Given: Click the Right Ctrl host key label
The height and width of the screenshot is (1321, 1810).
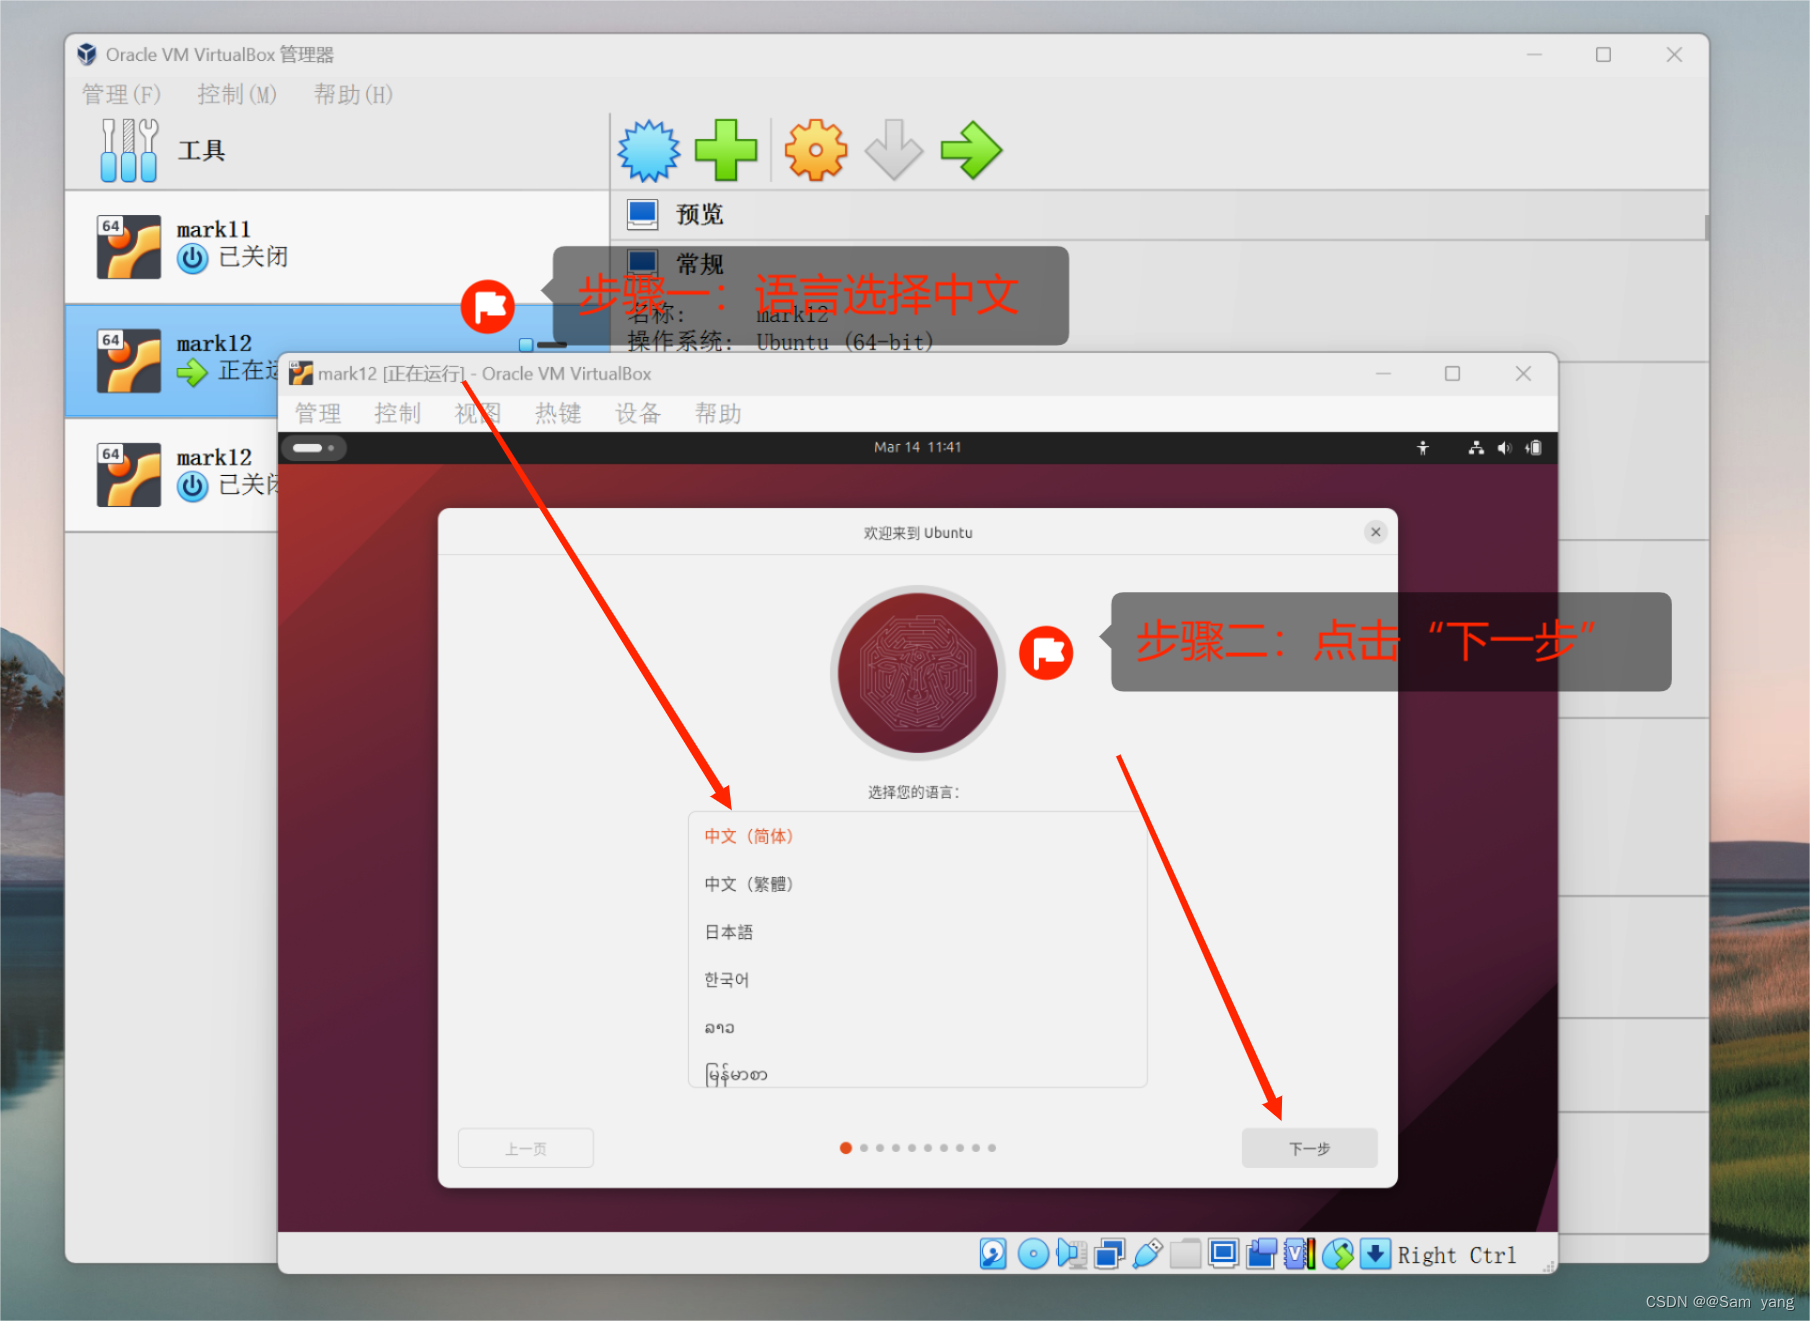Looking at the screenshot, I should click(x=1456, y=1255).
